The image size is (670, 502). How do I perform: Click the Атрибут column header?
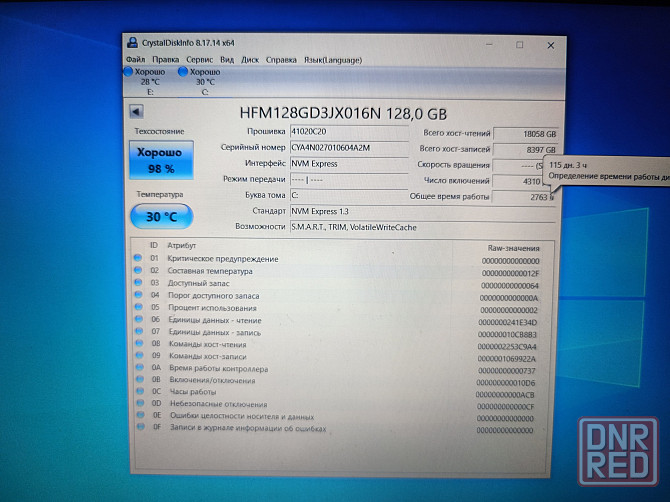point(182,245)
